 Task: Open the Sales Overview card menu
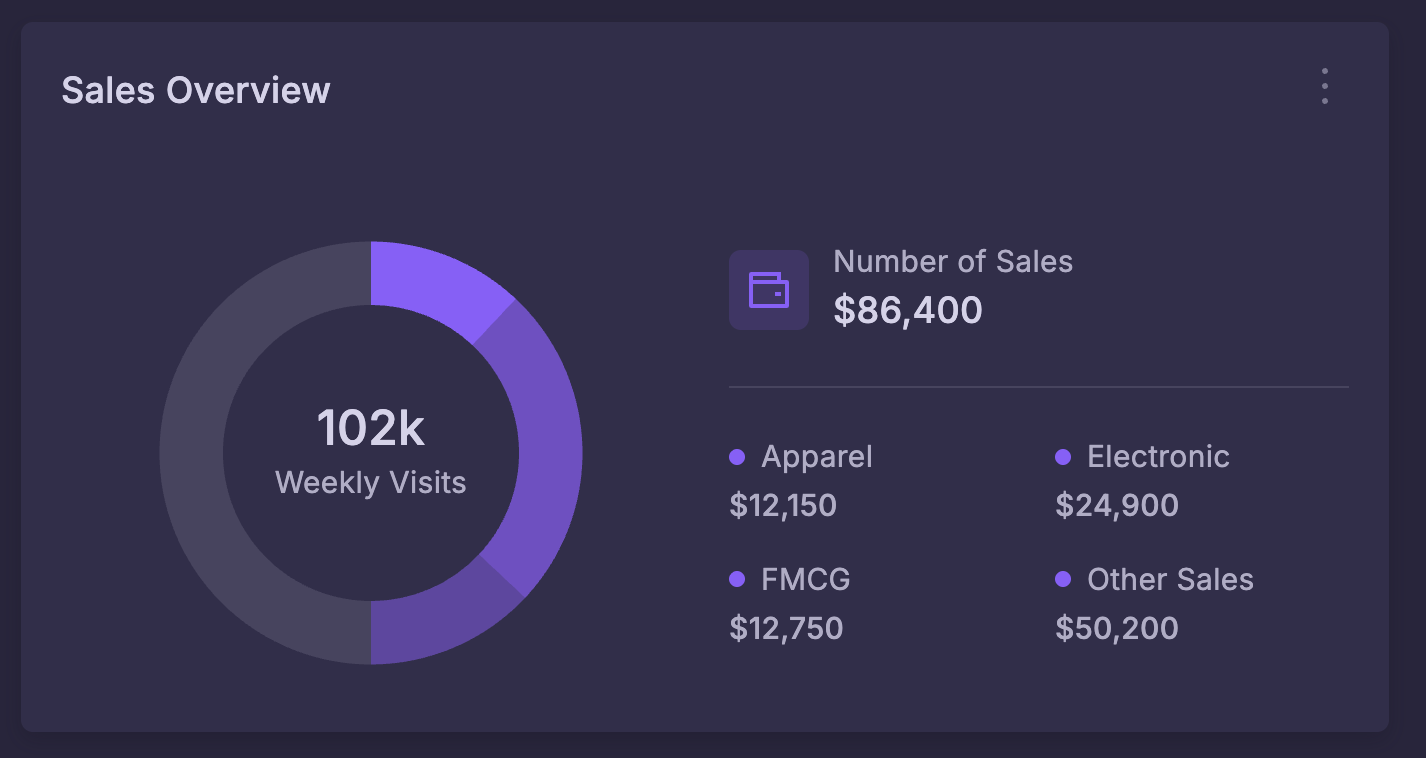point(1324,87)
